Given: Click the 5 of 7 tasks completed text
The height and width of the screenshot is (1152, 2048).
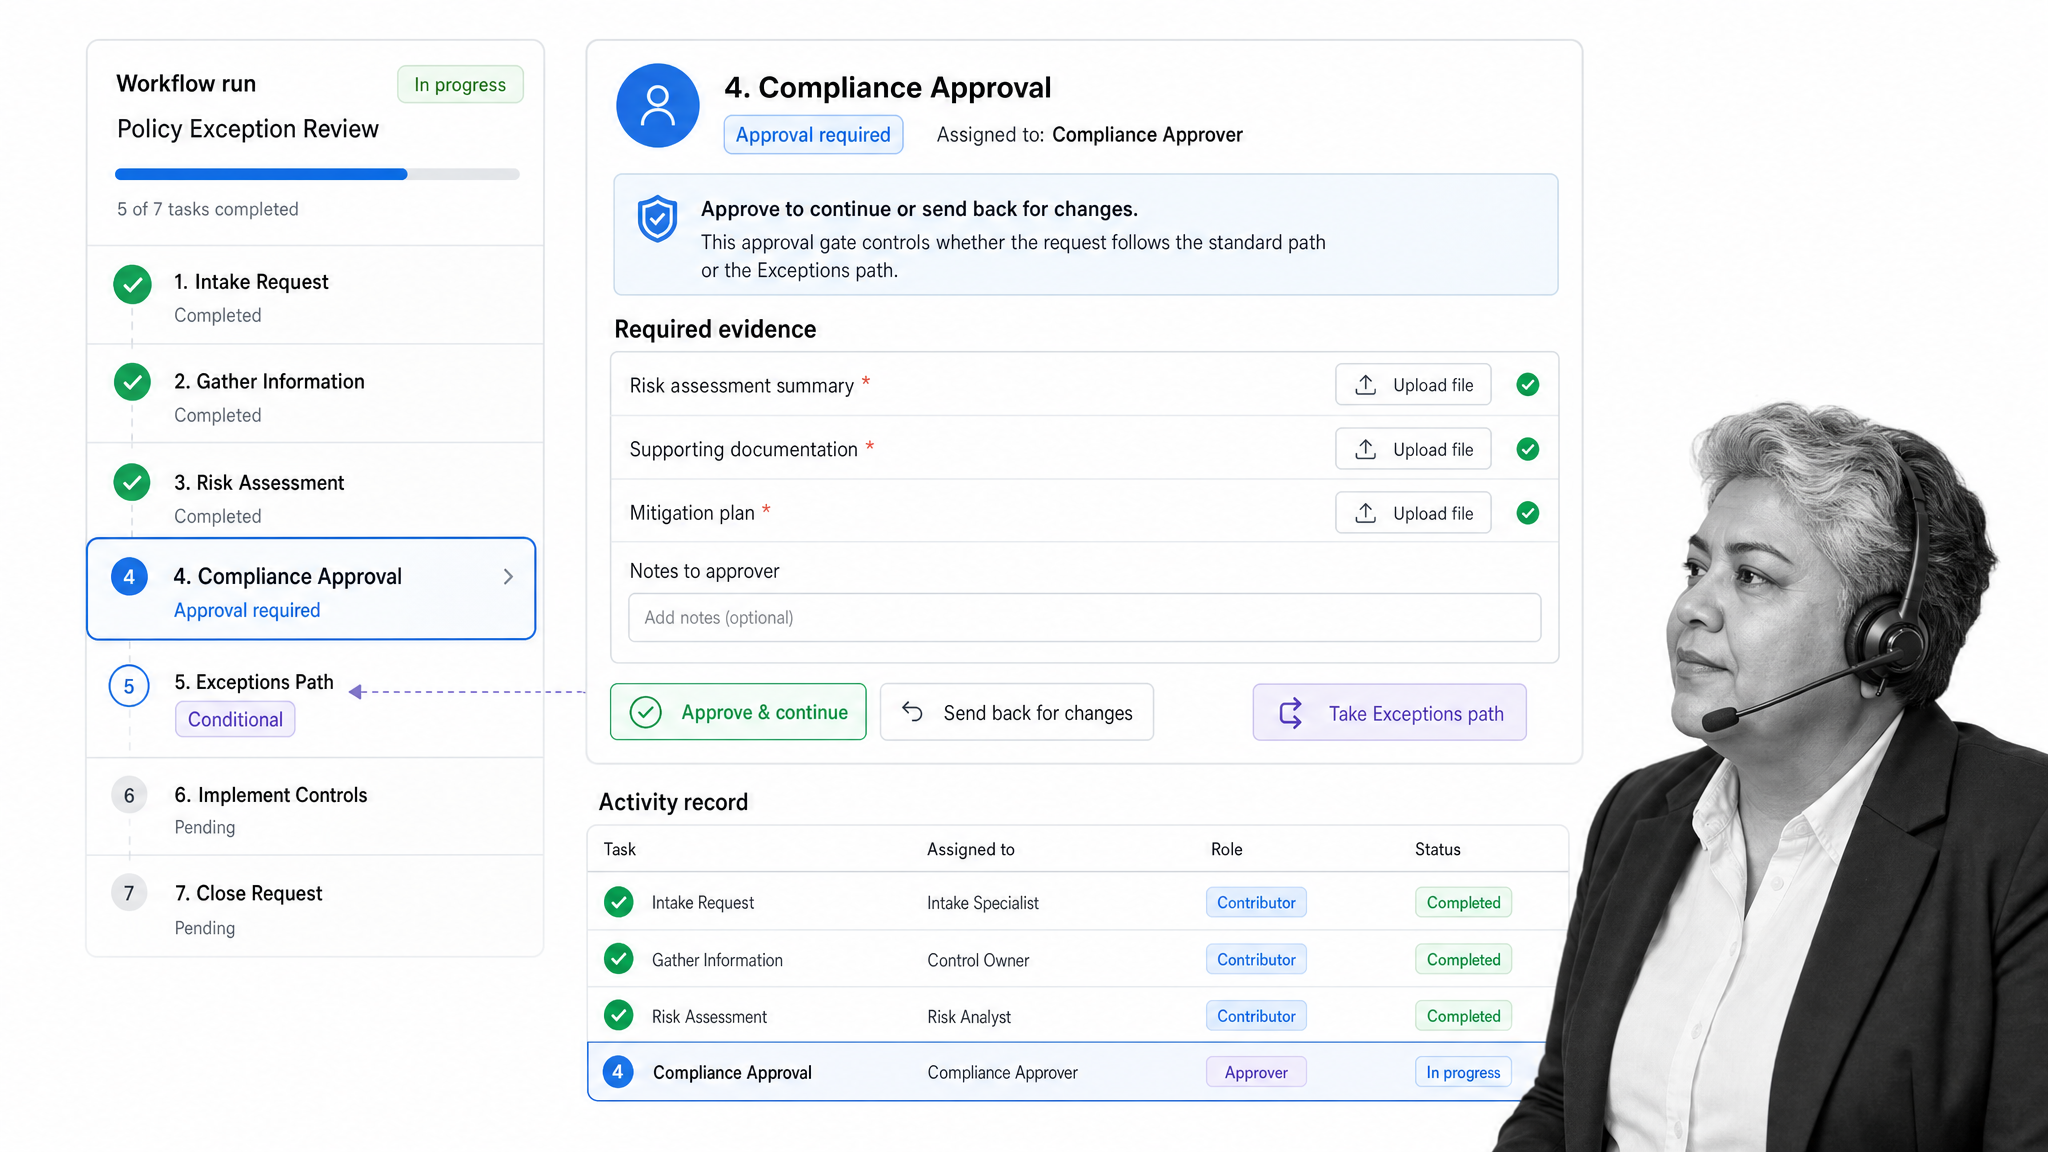Looking at the screenshot, I should [x=208, y=209].
